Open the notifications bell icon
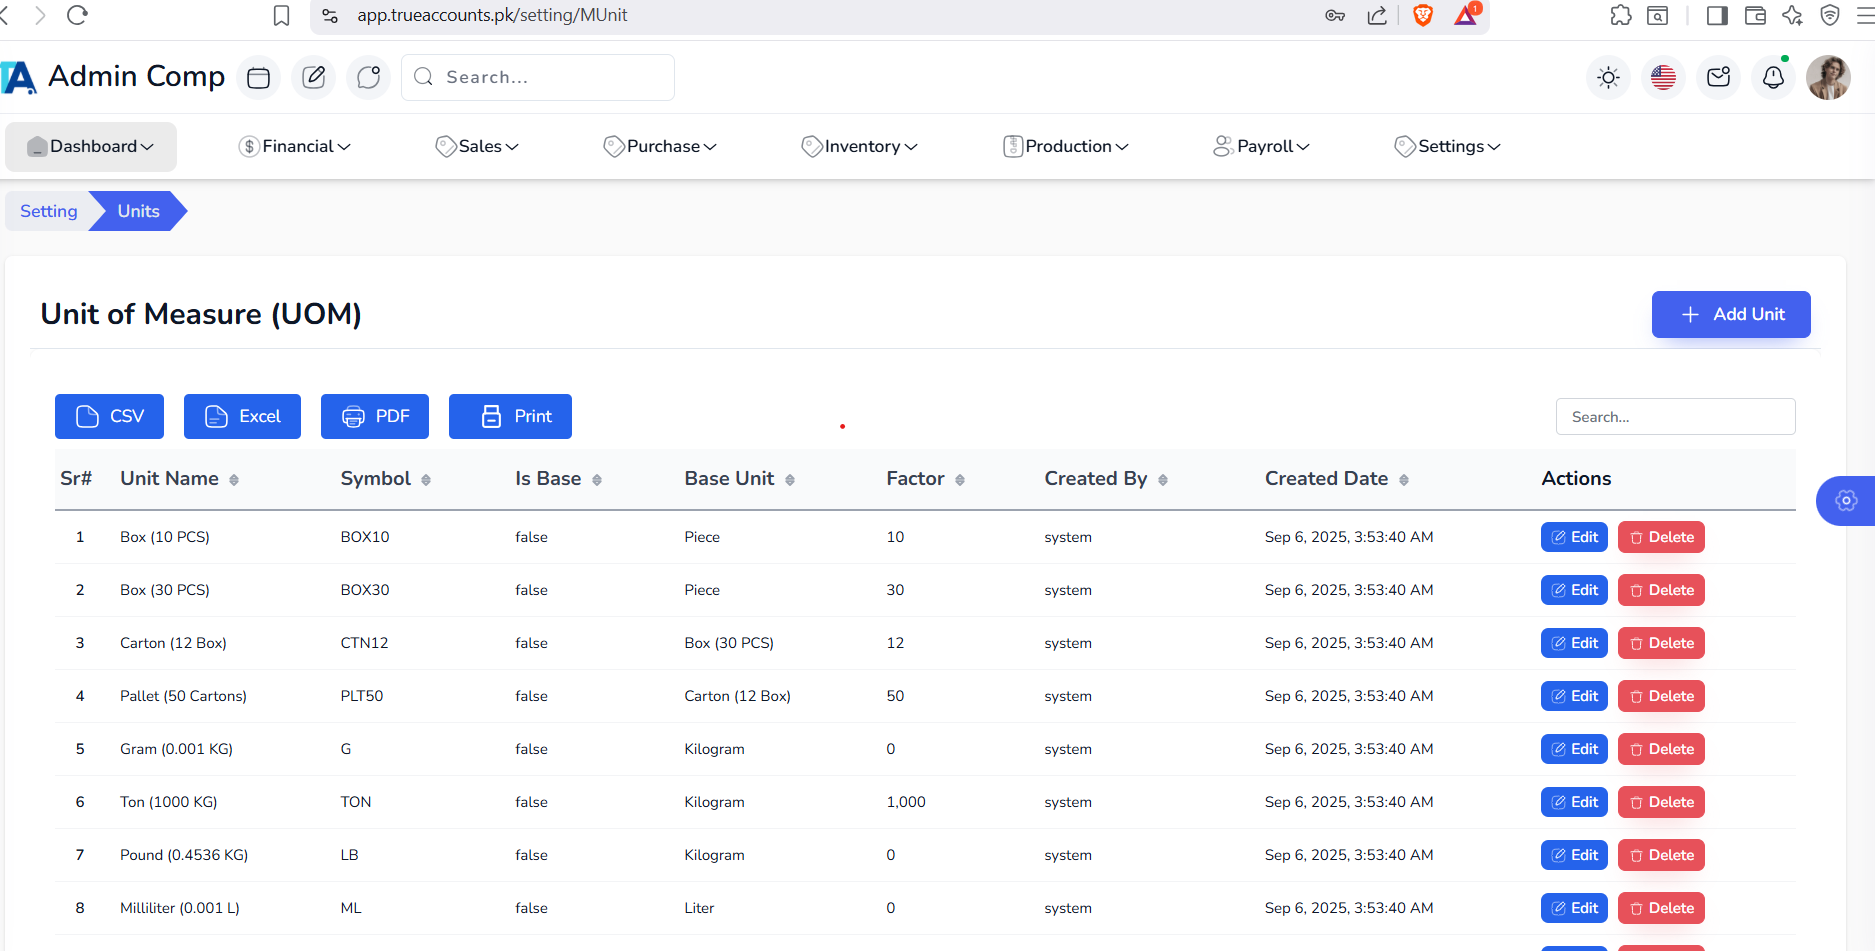This screenshot has height=951, width=1875. 1773,78
